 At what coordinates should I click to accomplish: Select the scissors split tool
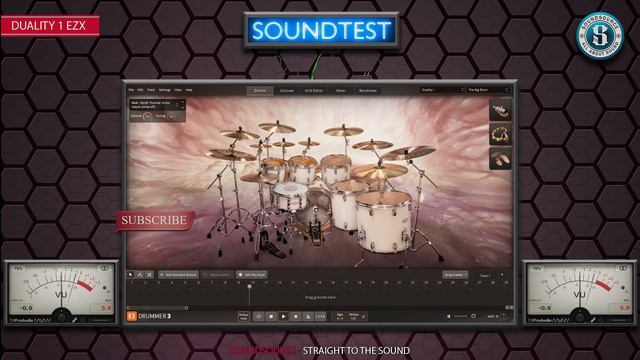[x=149, y=275]
